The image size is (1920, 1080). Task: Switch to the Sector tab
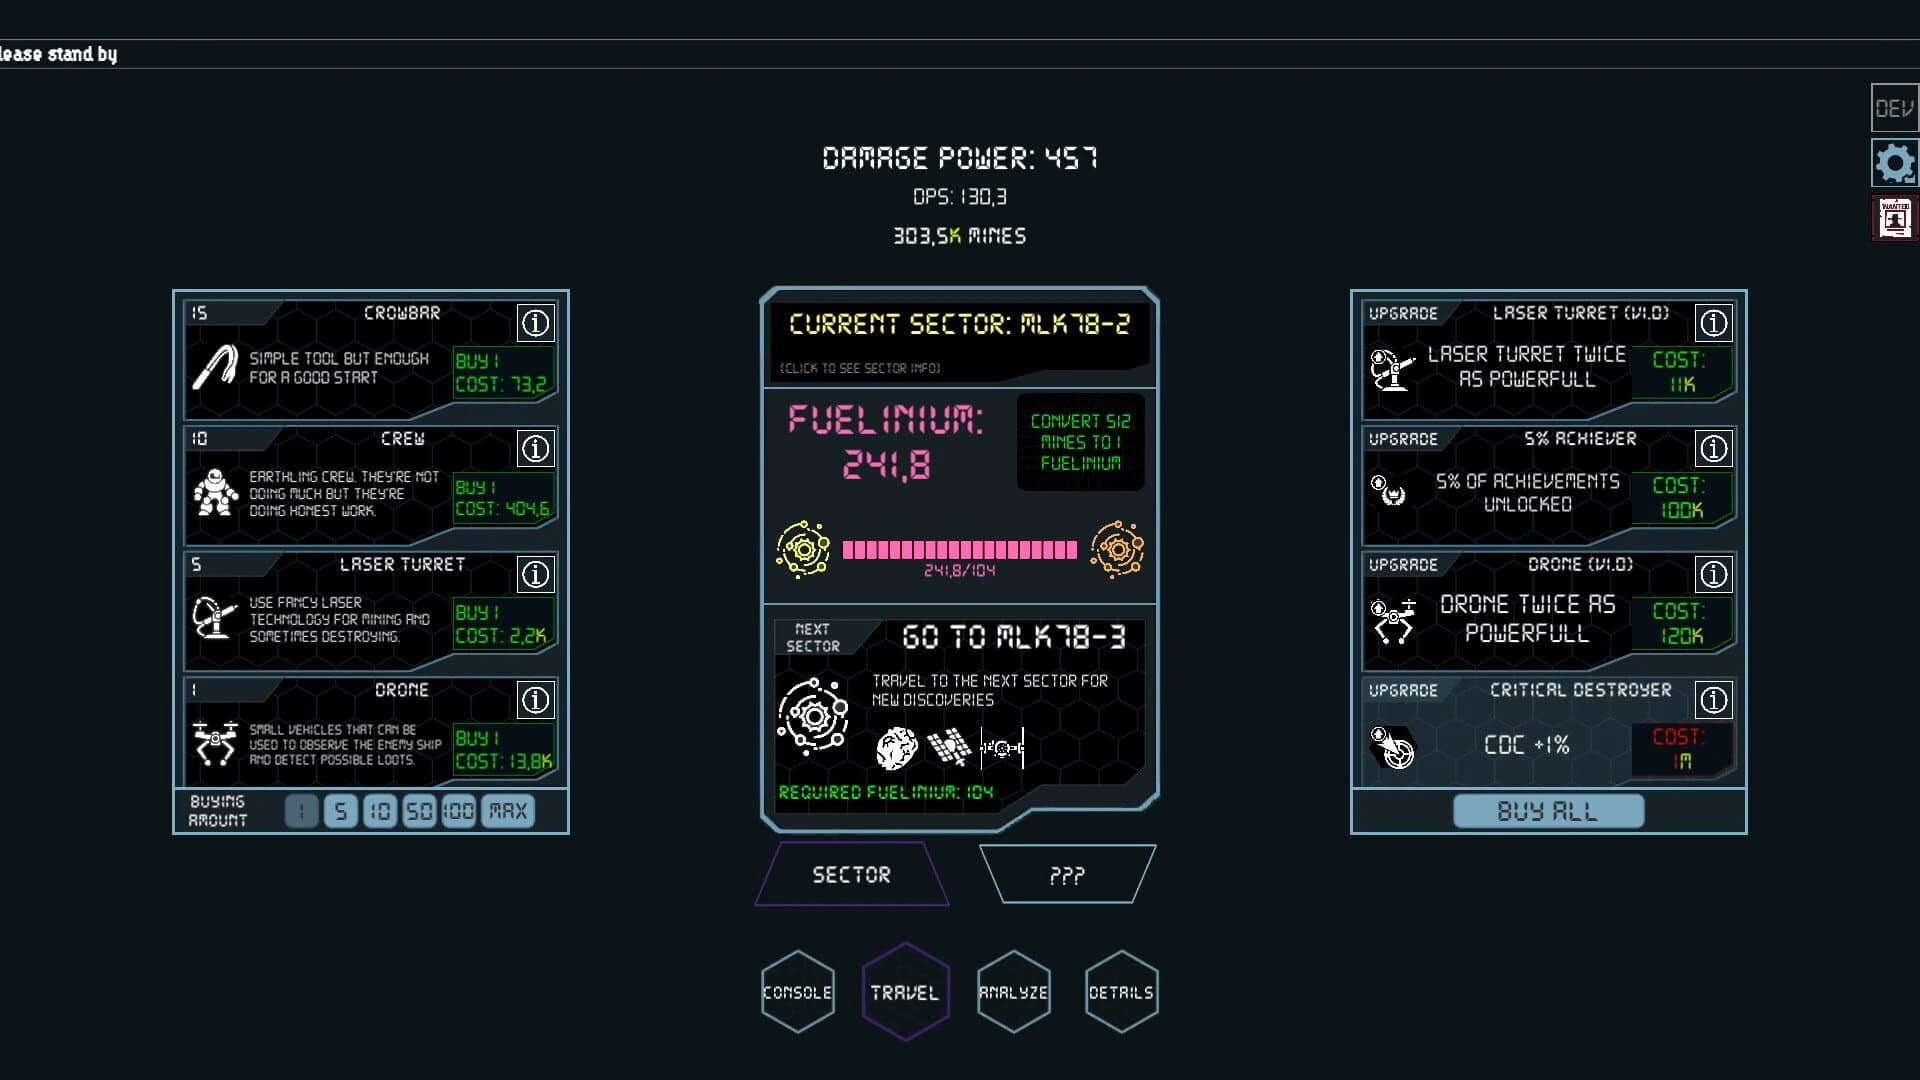(851, 874)
